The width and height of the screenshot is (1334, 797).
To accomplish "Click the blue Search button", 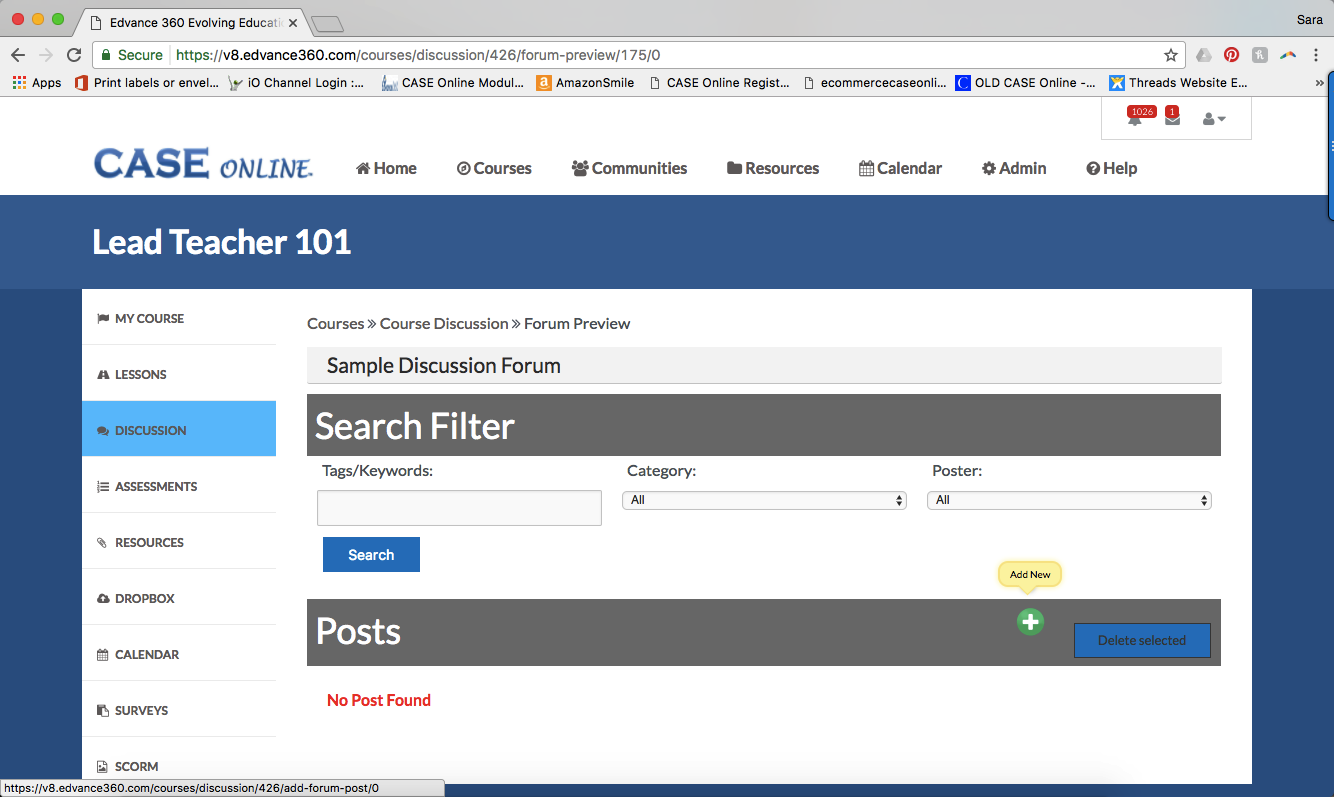I will pos(371,555).
